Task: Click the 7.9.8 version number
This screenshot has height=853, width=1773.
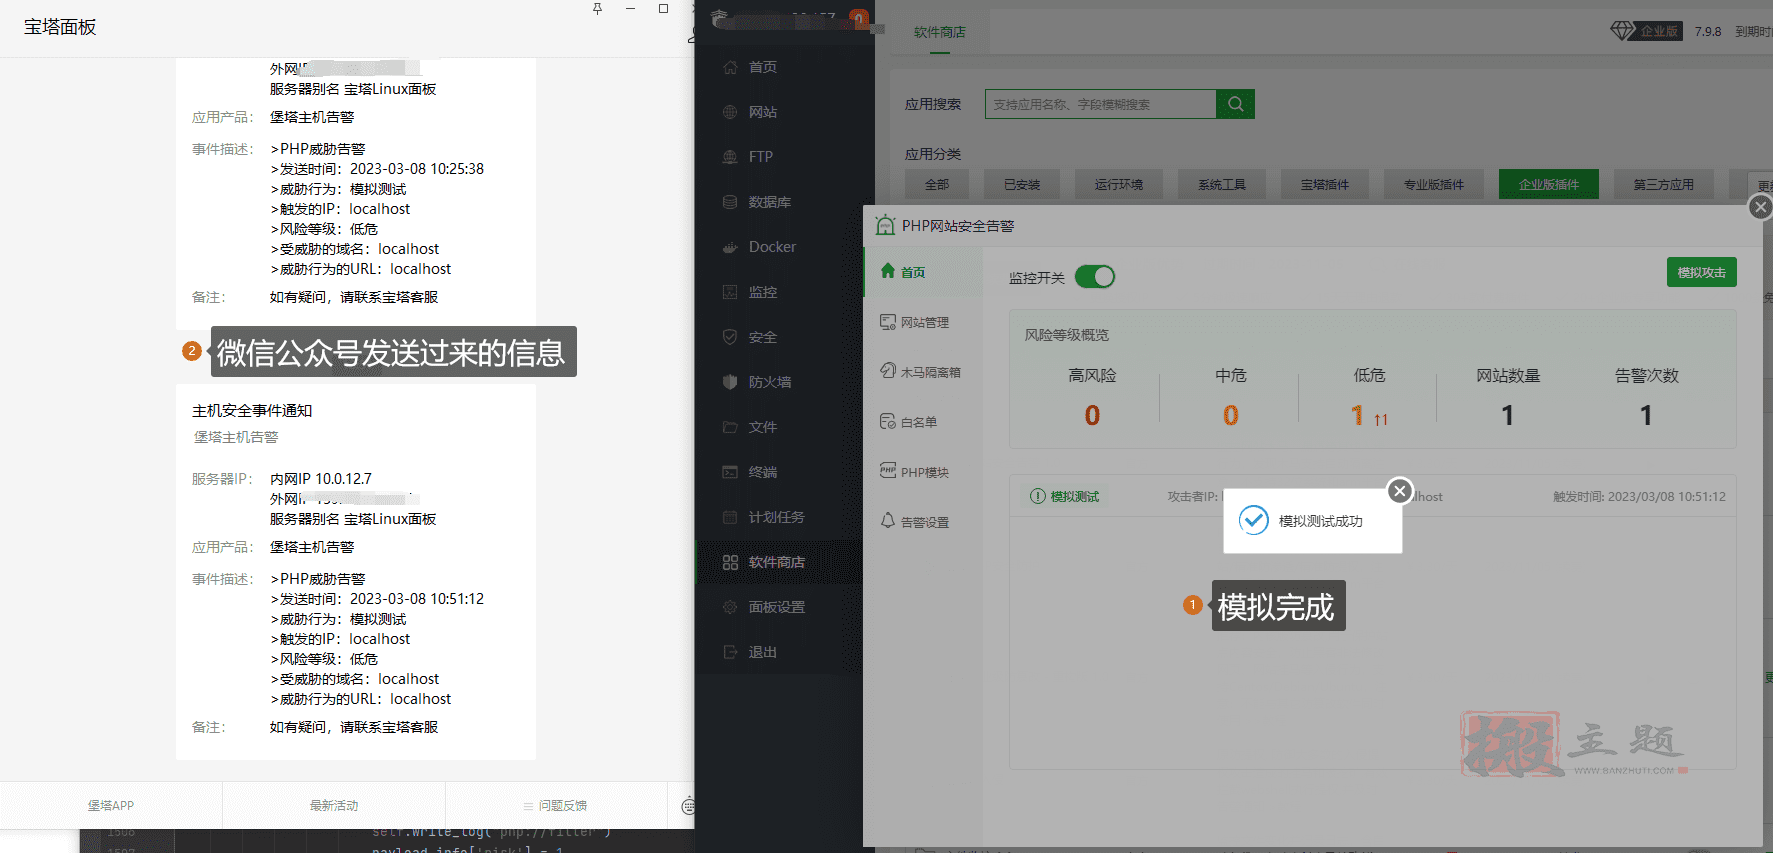Action: [x=1708, y=31]
